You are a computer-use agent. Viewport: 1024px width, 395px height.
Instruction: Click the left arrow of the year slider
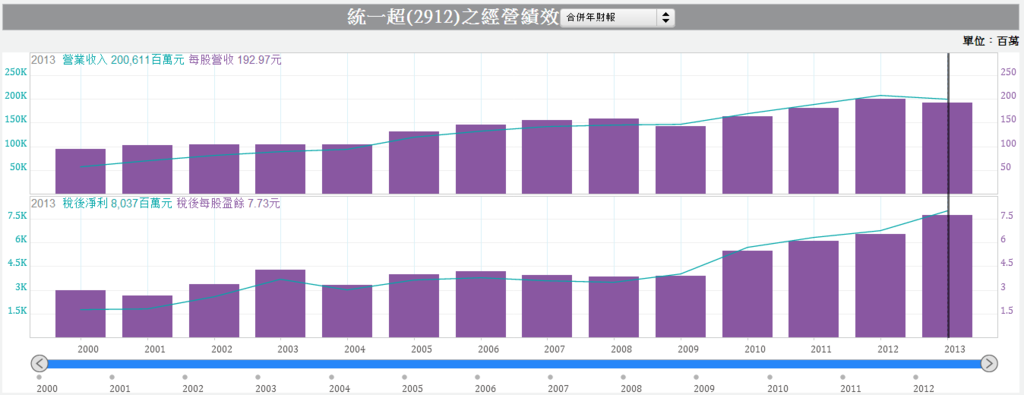click(x=40, y=363)
